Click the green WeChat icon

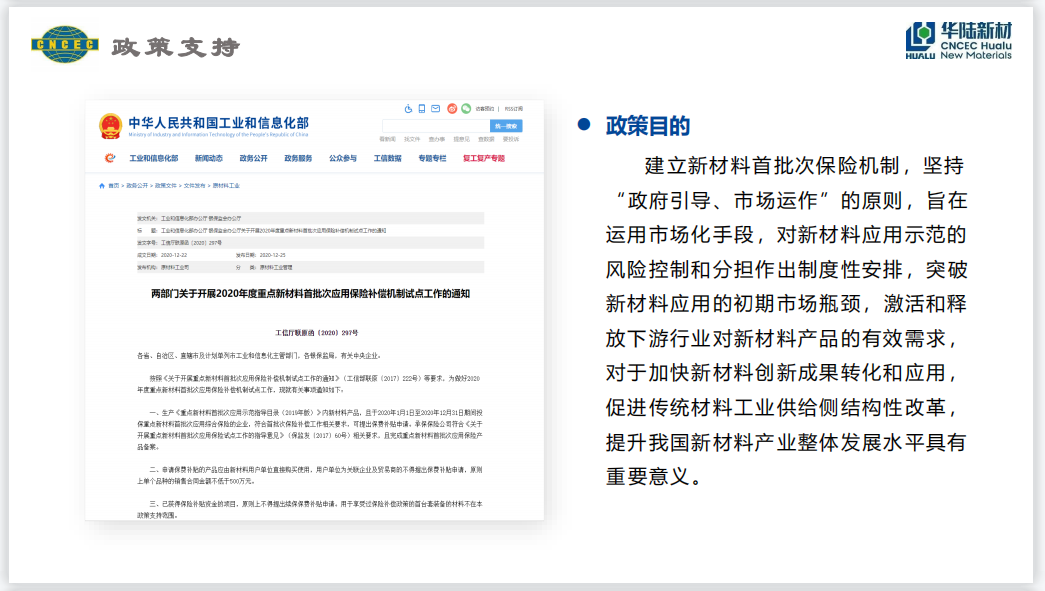click(x=465, y=108)
